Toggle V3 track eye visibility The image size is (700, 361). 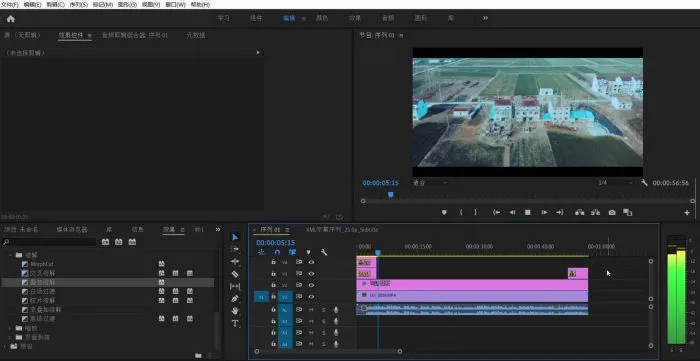[x=311, y=274]
